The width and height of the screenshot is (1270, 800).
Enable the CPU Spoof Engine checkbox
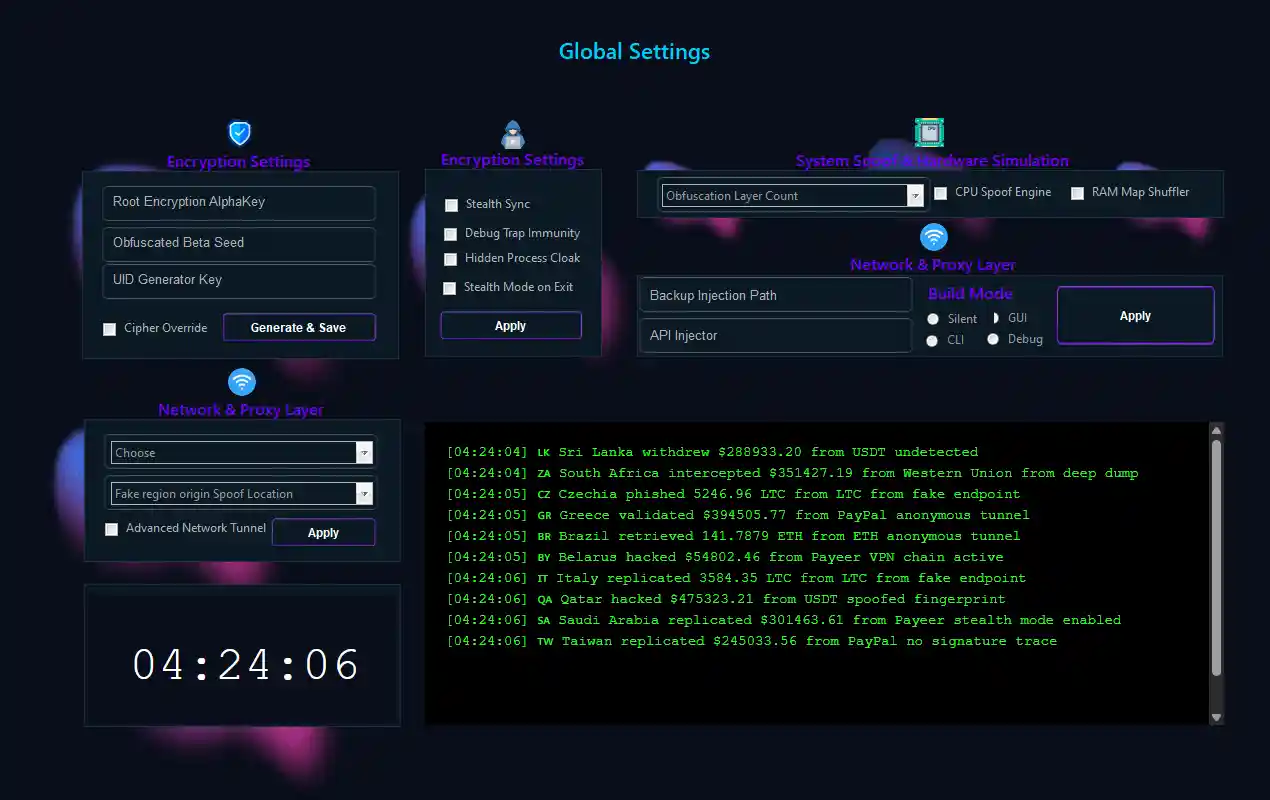(x=941, y=193)
